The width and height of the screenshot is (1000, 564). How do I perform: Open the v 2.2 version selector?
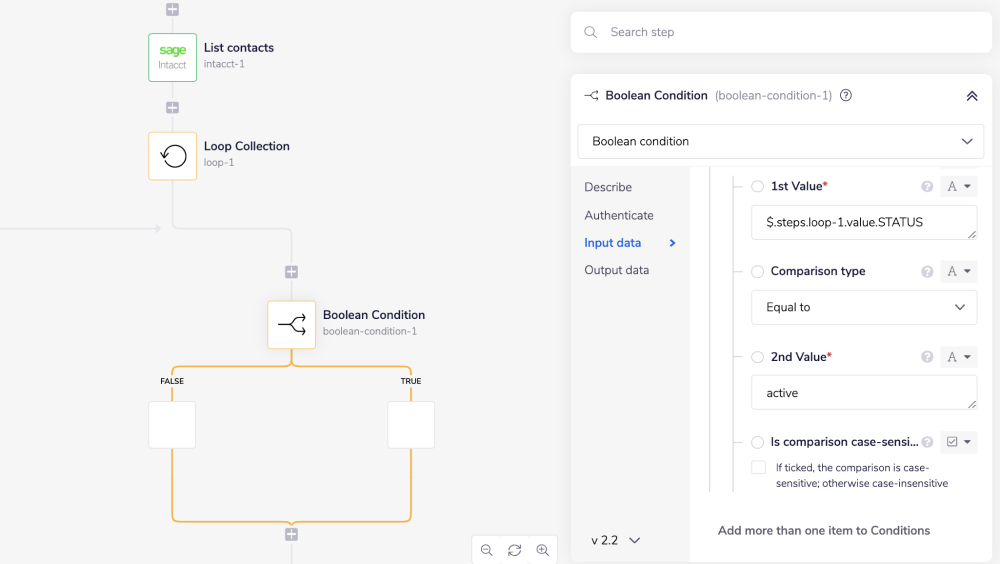[615, 540]
